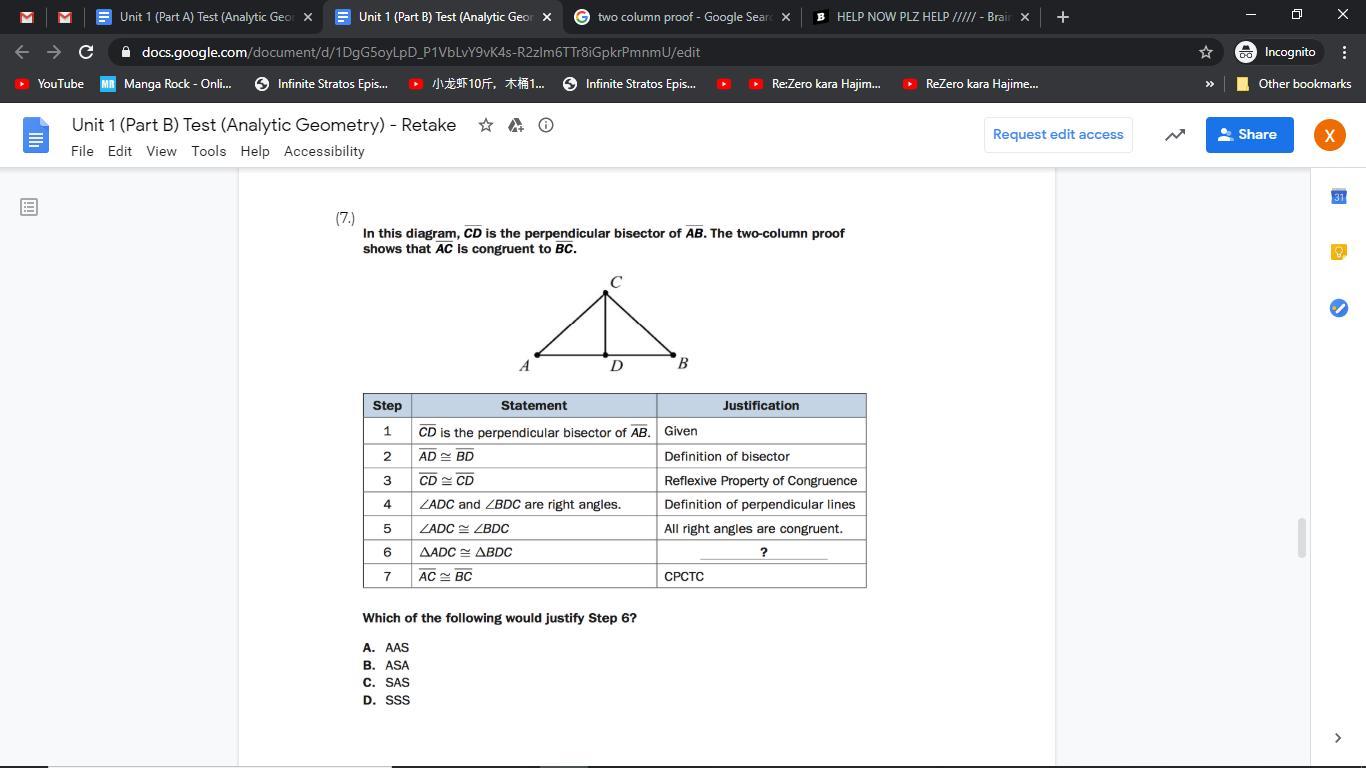Close the Unit 1 (Part B) tab
1366x768 pixels.
pyautogui.click(x=547, y=17)
